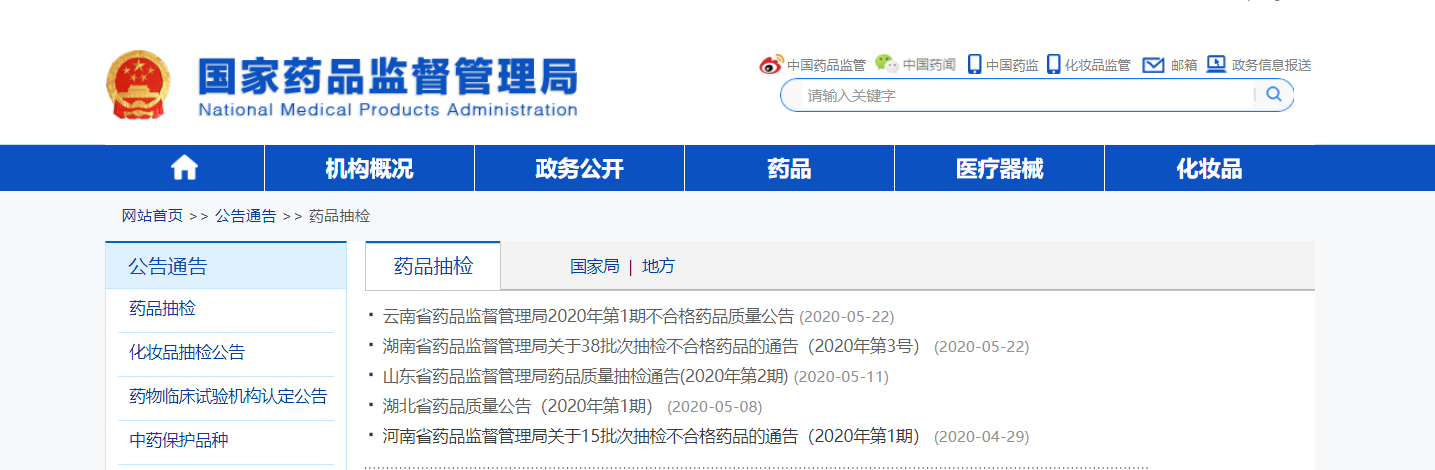Click the search magnifier icon

click(1274, 94)
